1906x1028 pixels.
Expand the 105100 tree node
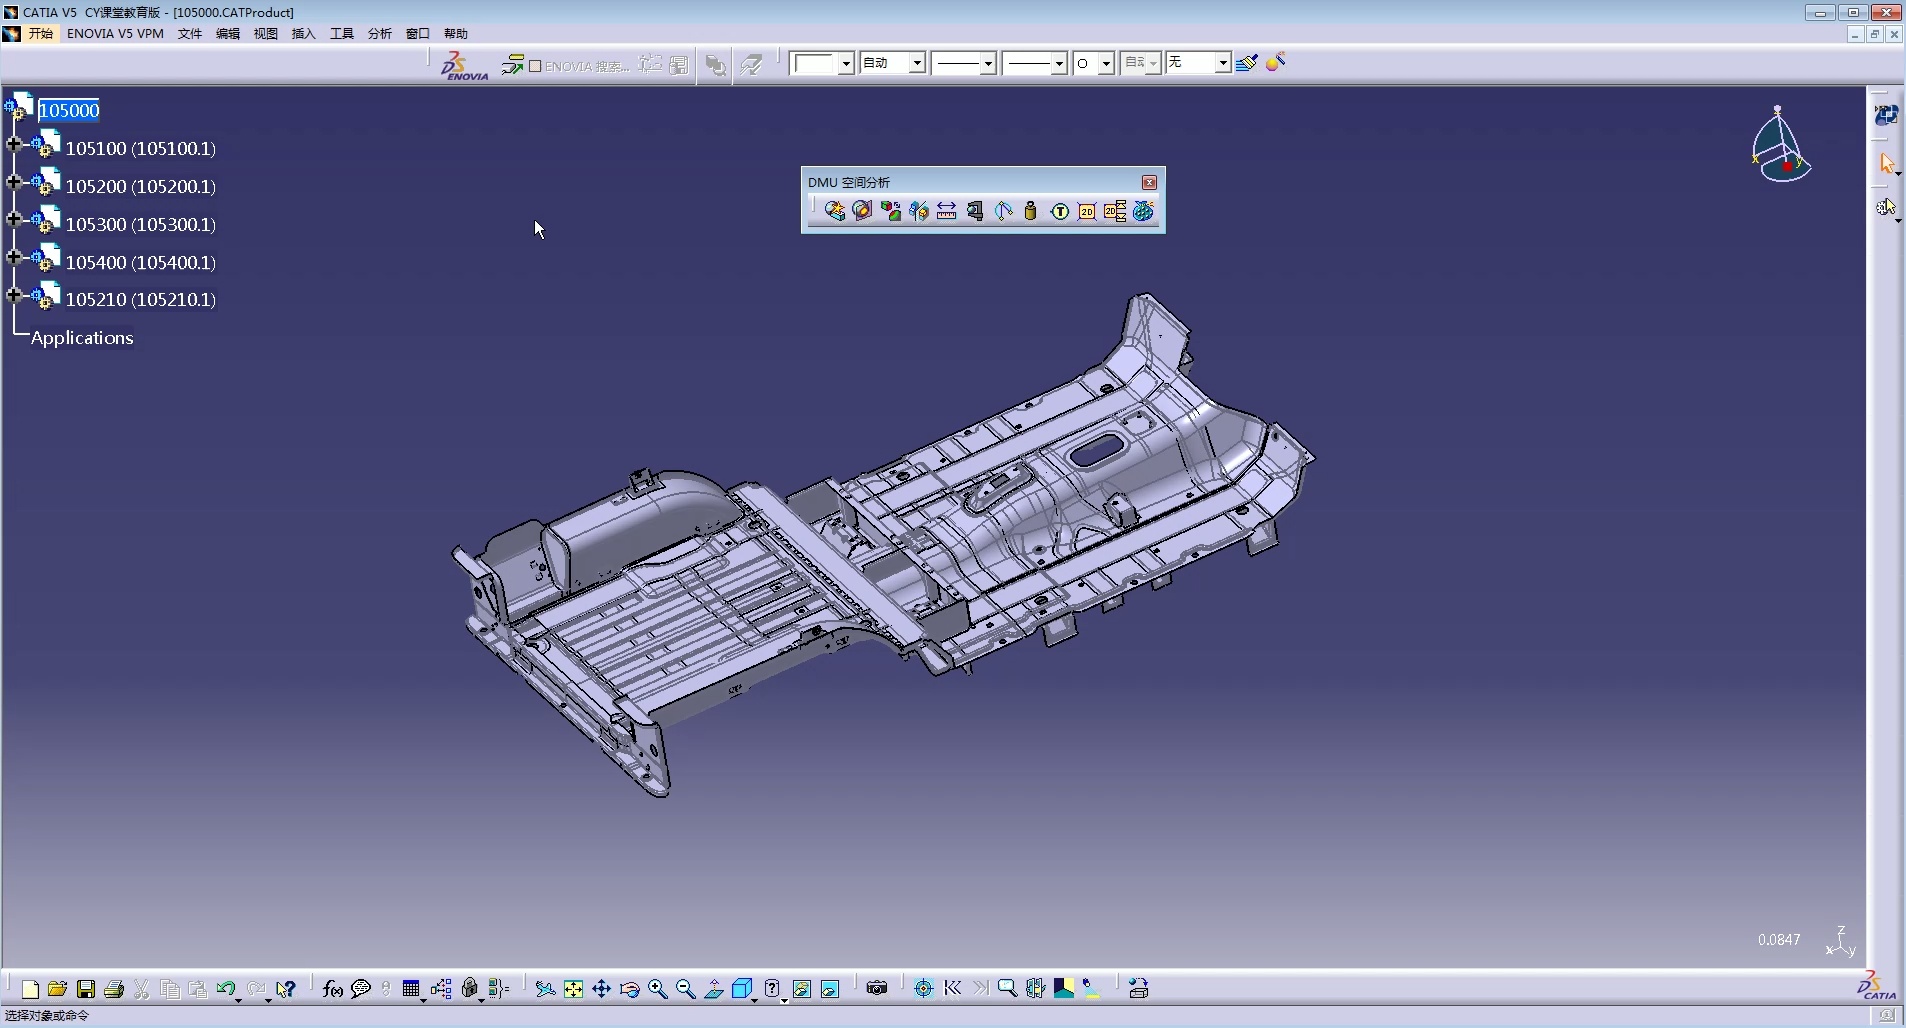coord(14,145)
